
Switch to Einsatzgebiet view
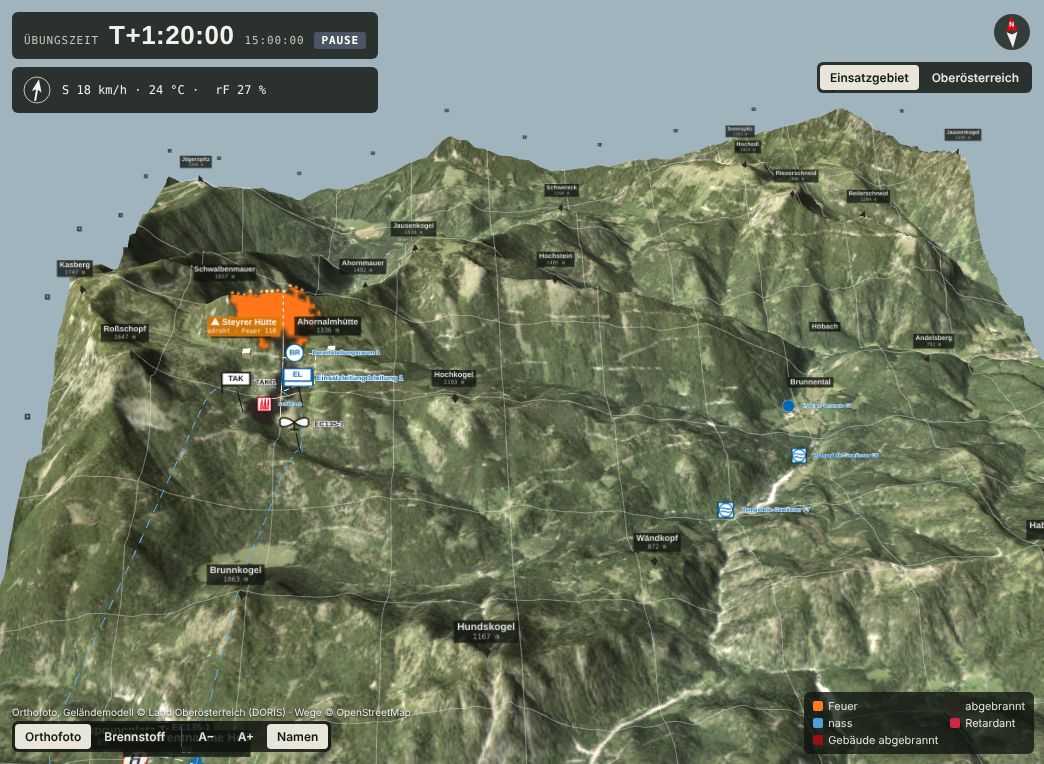pos(869,77)
